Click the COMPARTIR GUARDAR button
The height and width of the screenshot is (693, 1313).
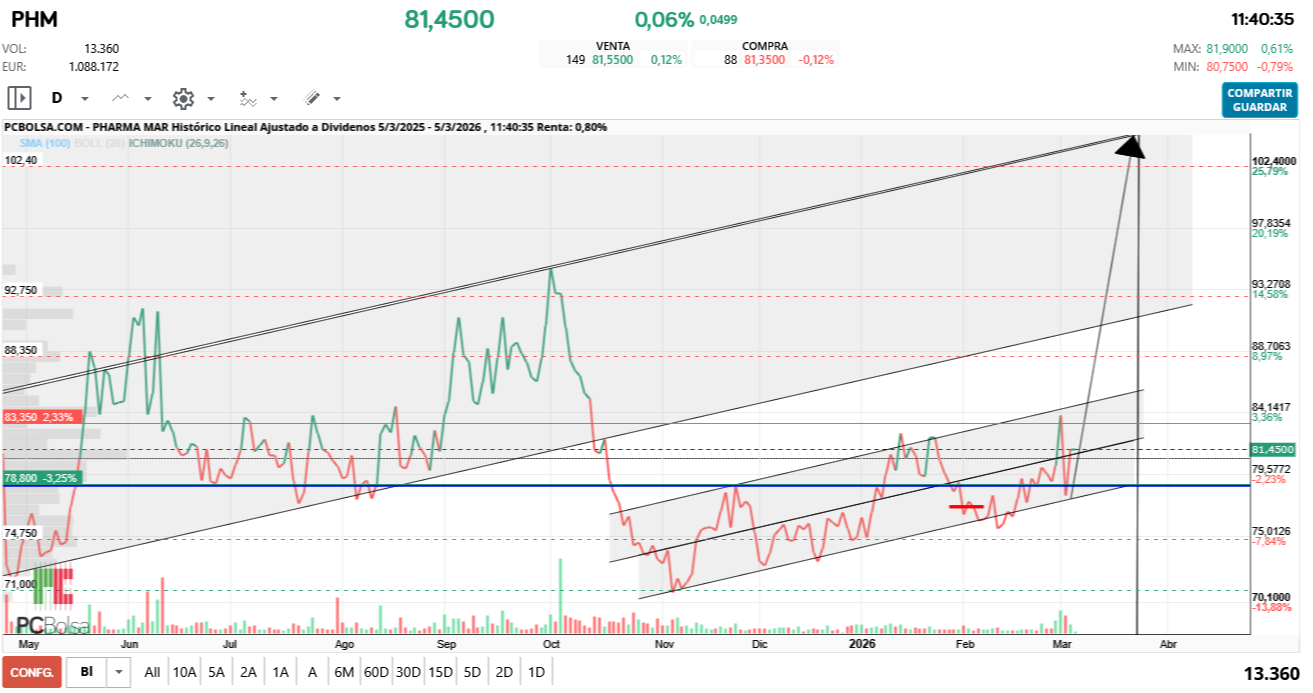point(1258,100)
